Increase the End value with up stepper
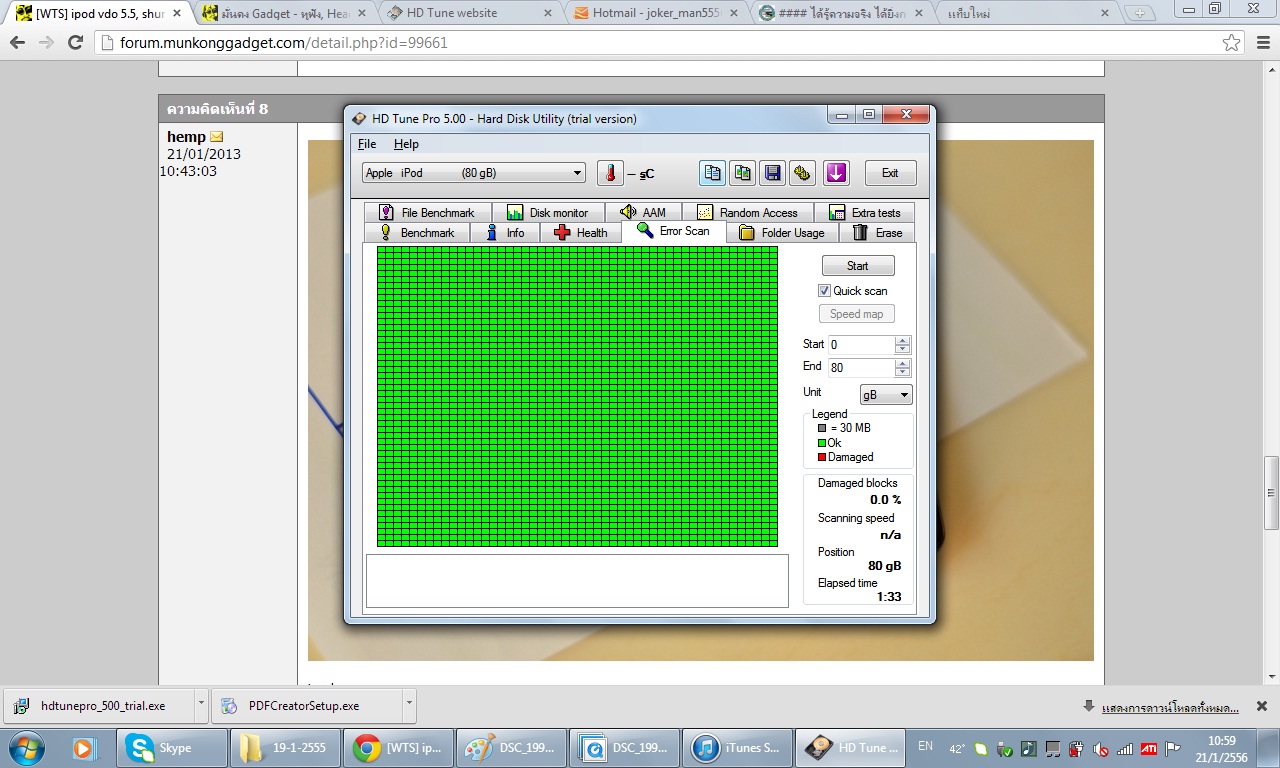The image size is (1280, 768). click(x=903, y=363)
